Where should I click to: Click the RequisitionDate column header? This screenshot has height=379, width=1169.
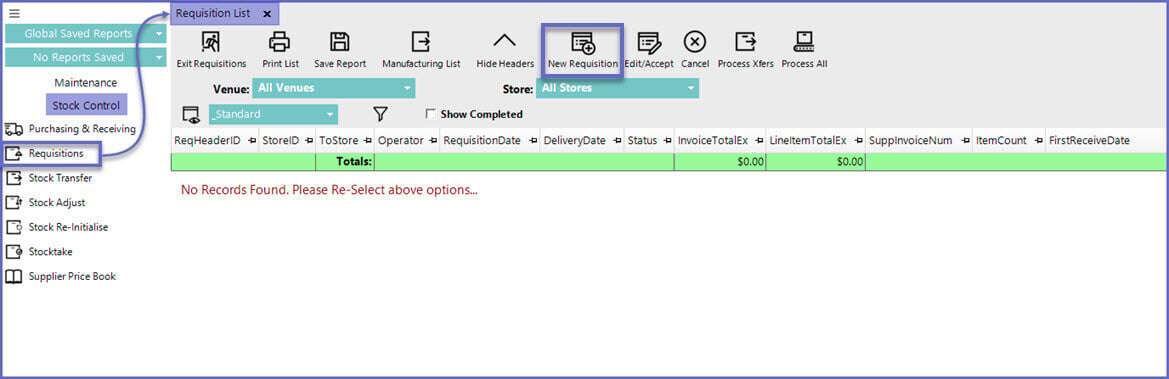[x=482, y=140]
